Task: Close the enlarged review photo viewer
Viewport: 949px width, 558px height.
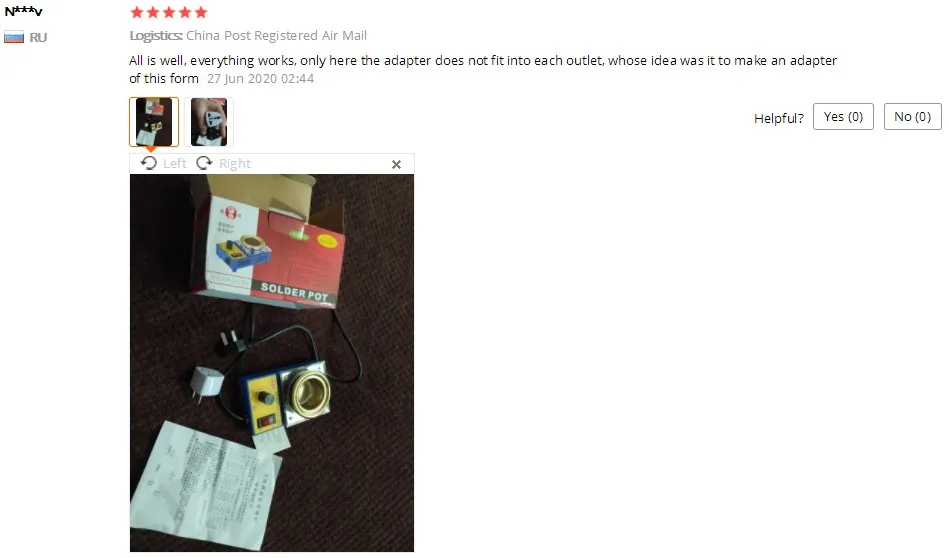Action: pos(396,165)
